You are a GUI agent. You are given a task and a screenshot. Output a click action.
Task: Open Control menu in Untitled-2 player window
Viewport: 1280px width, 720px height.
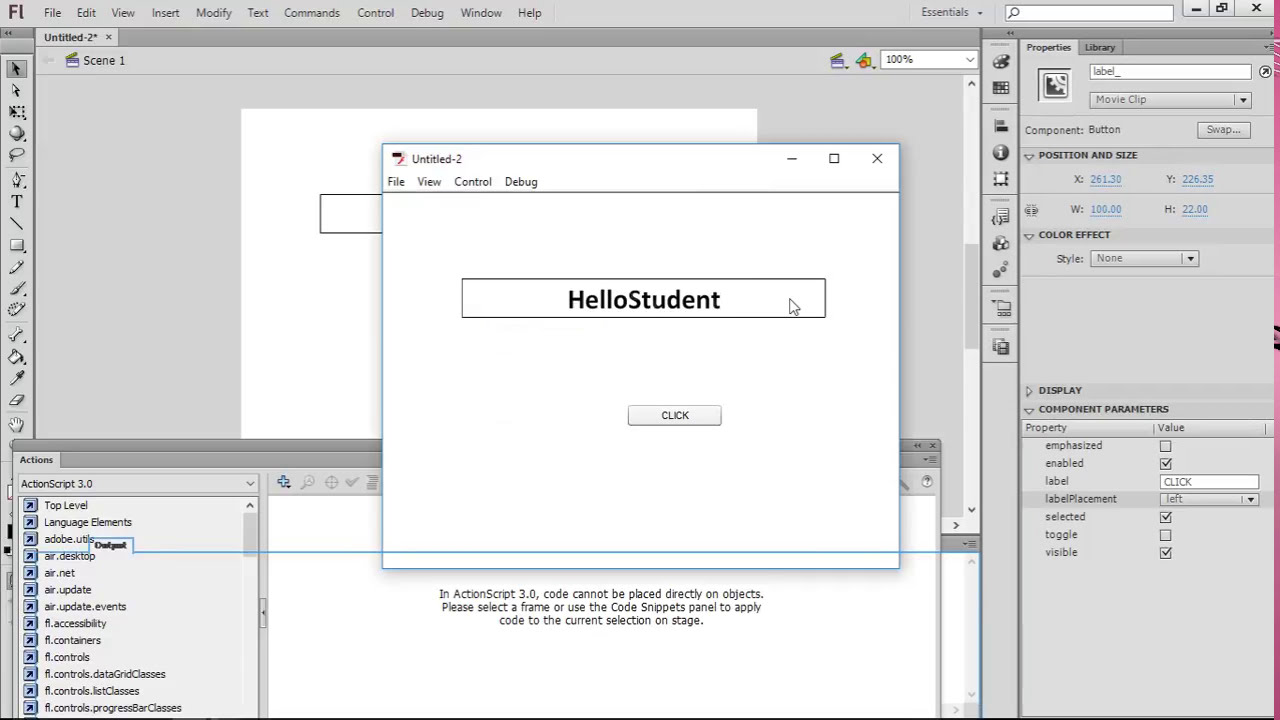473,182
